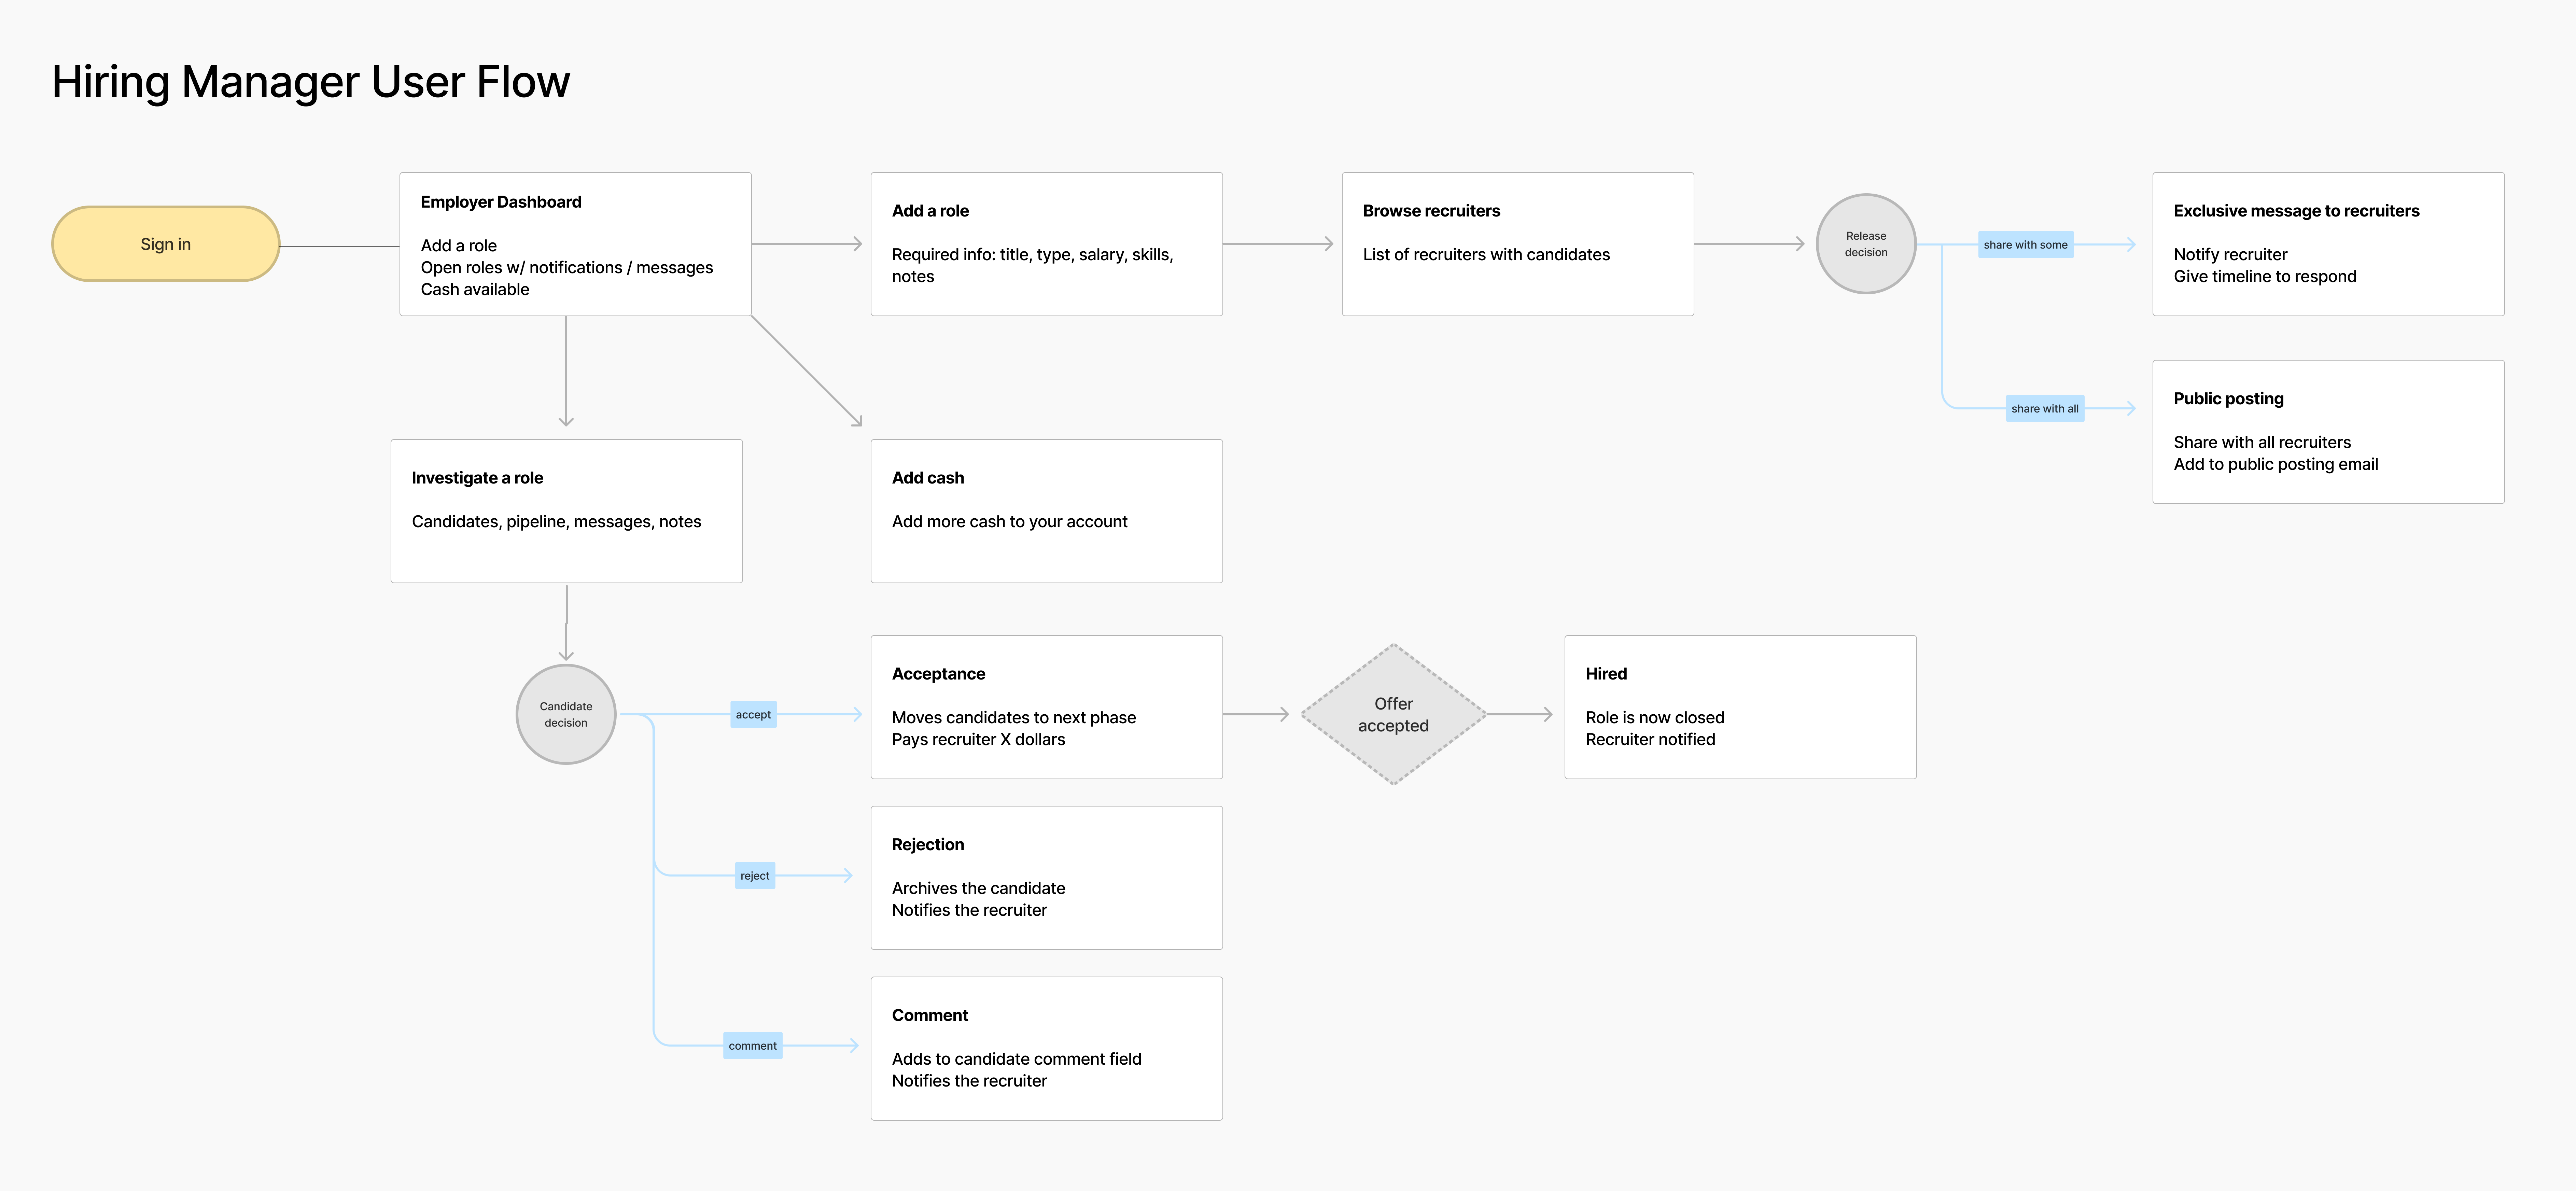Click 'Add to public posting email' text
Viewport: 2576px width, 1191px height.
coord(2276,465)
